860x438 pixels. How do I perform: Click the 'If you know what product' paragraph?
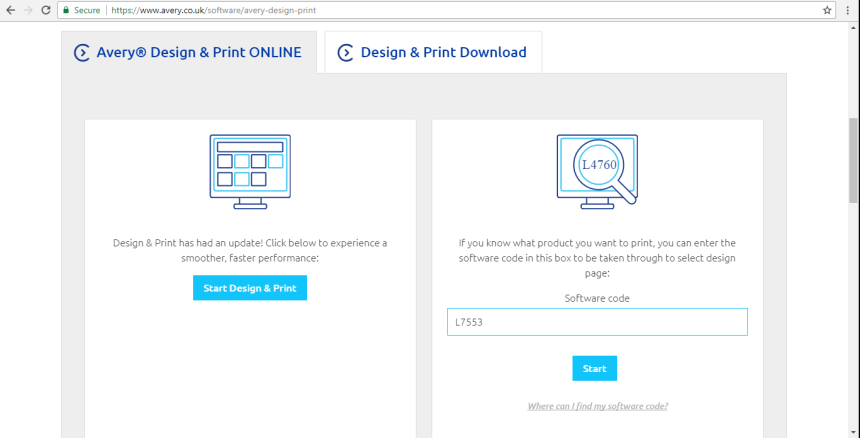(597, 258)
